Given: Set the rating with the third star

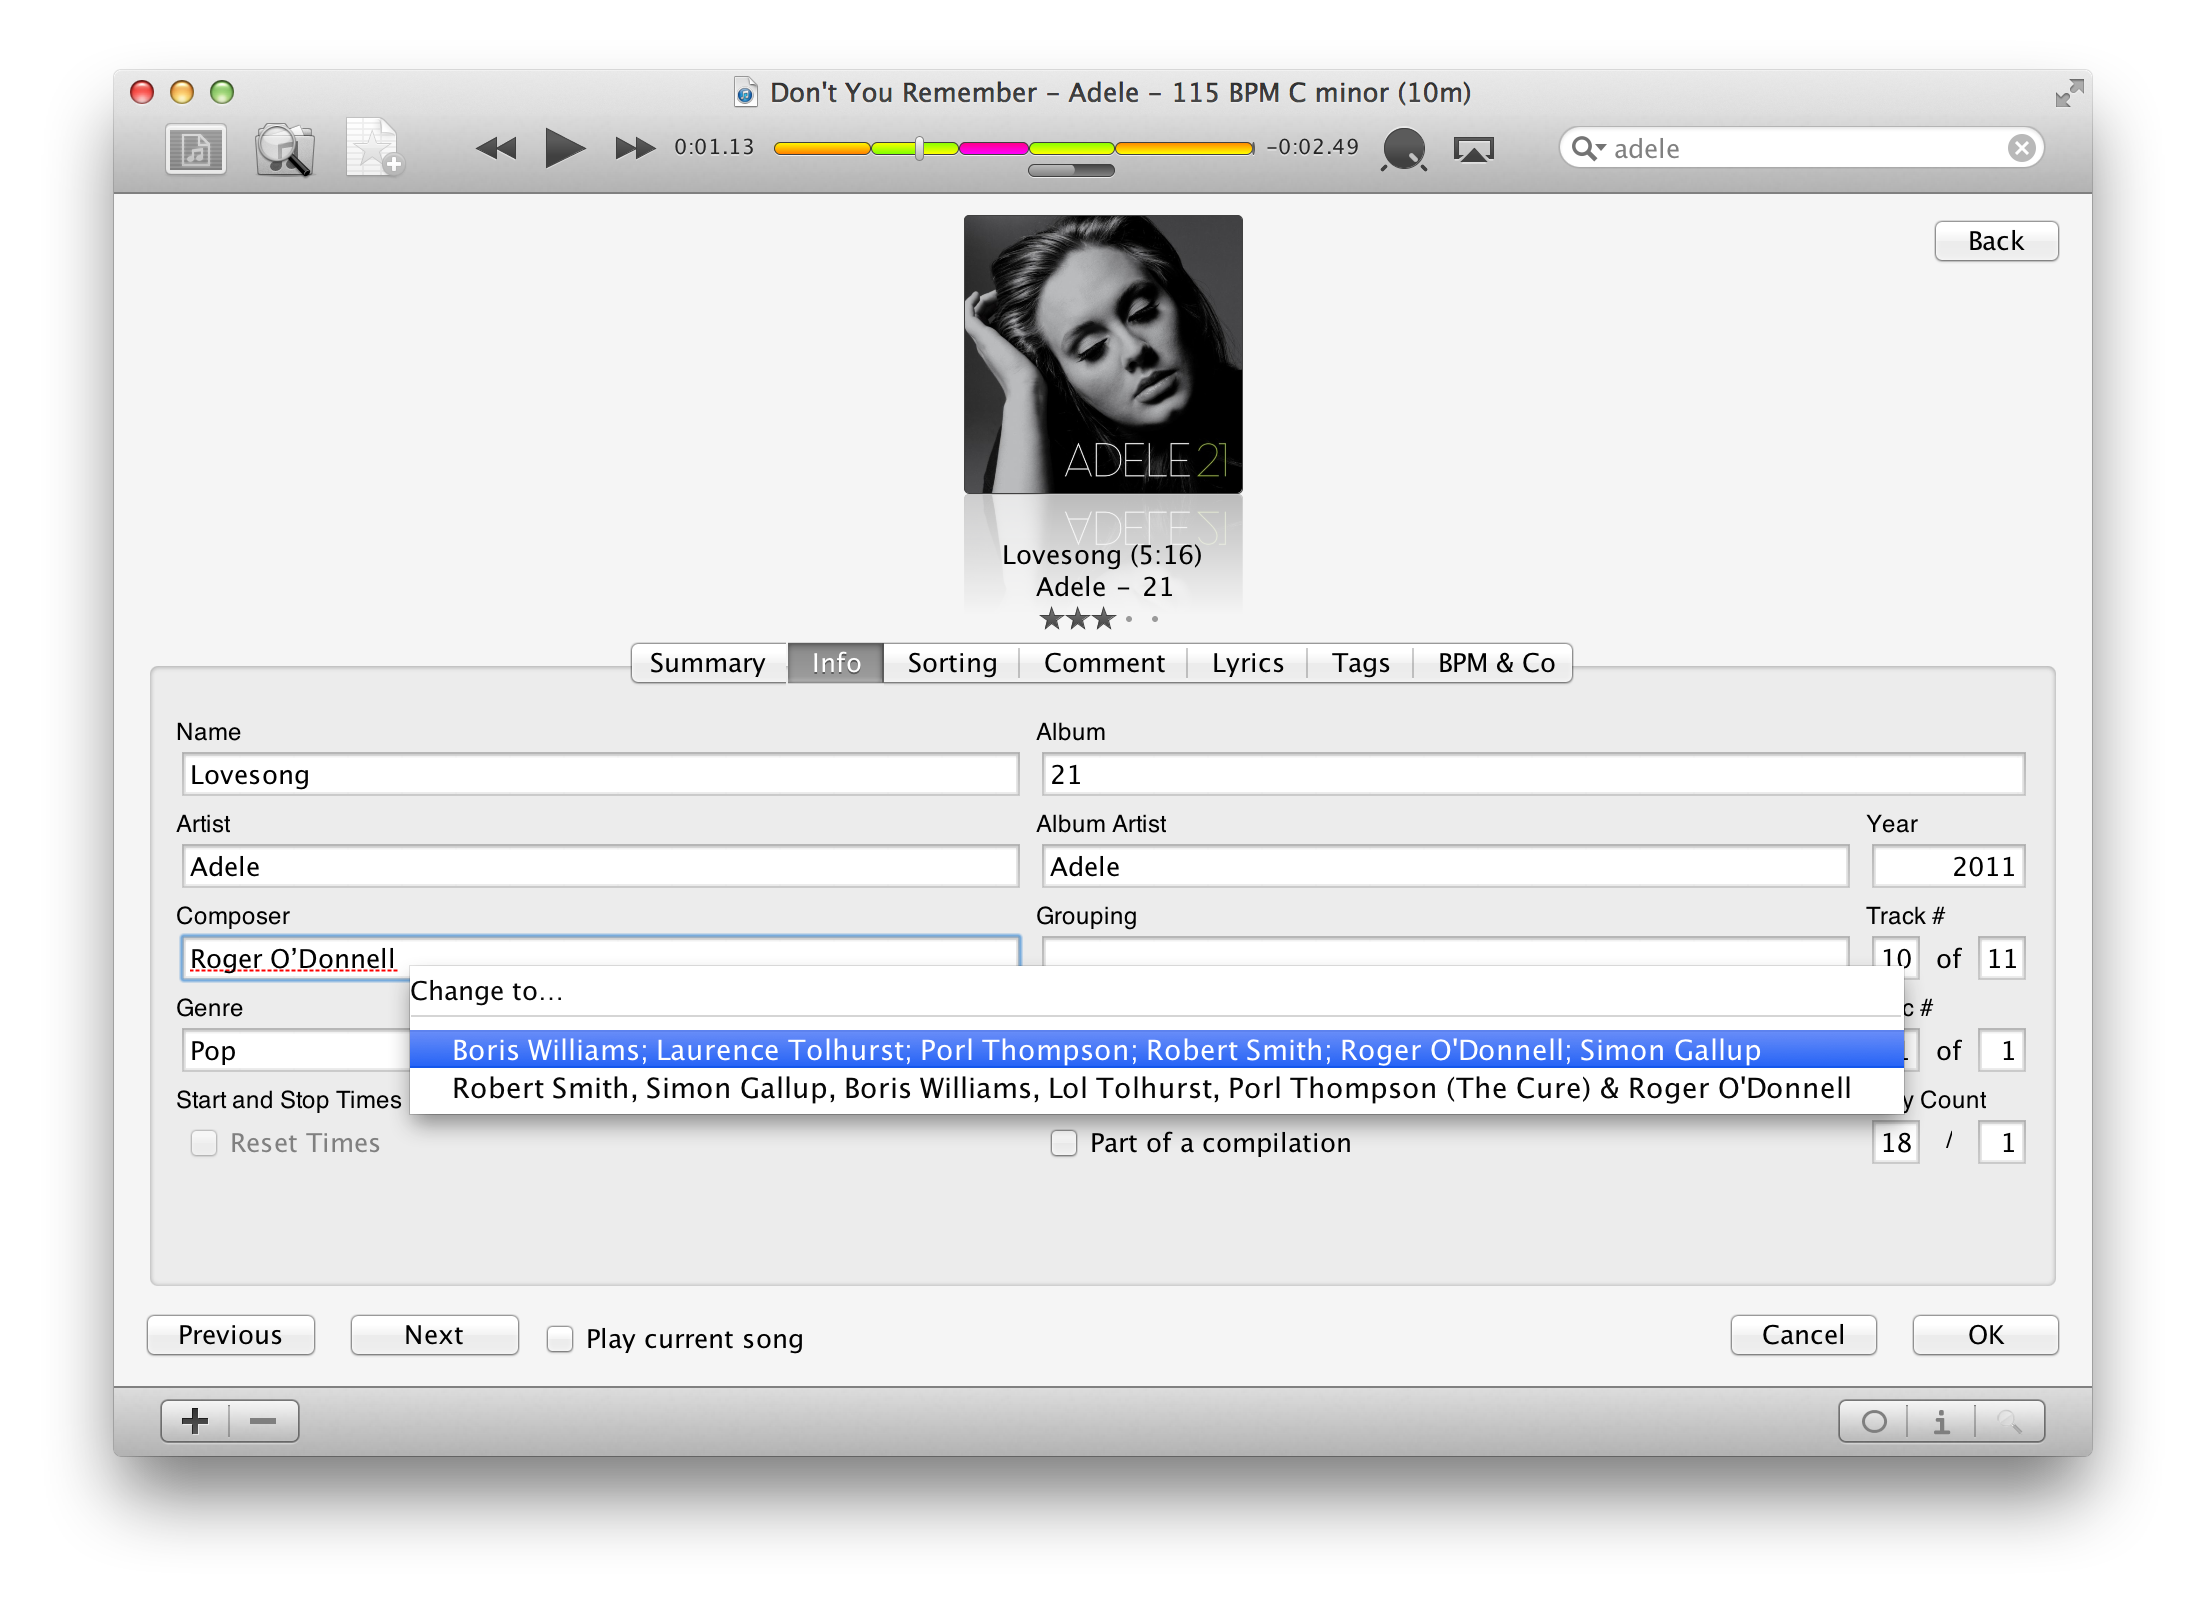Looking at the screenshot, I should tap(1103, 619).
